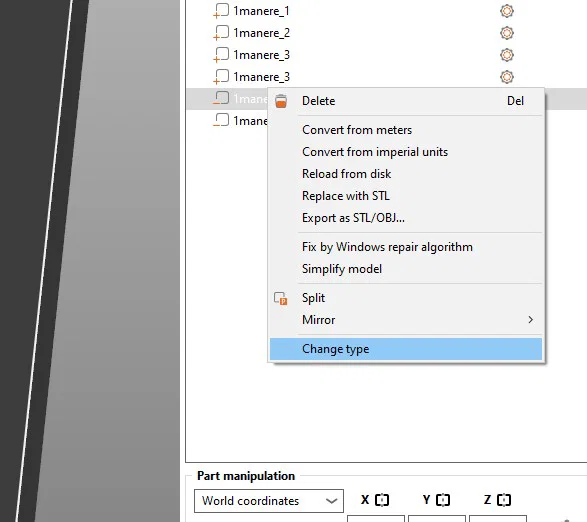The width and height of the screenshot is (587, 522).
Task: Click part icon next to 1manere_1
Action: click(x=221, y=11)
